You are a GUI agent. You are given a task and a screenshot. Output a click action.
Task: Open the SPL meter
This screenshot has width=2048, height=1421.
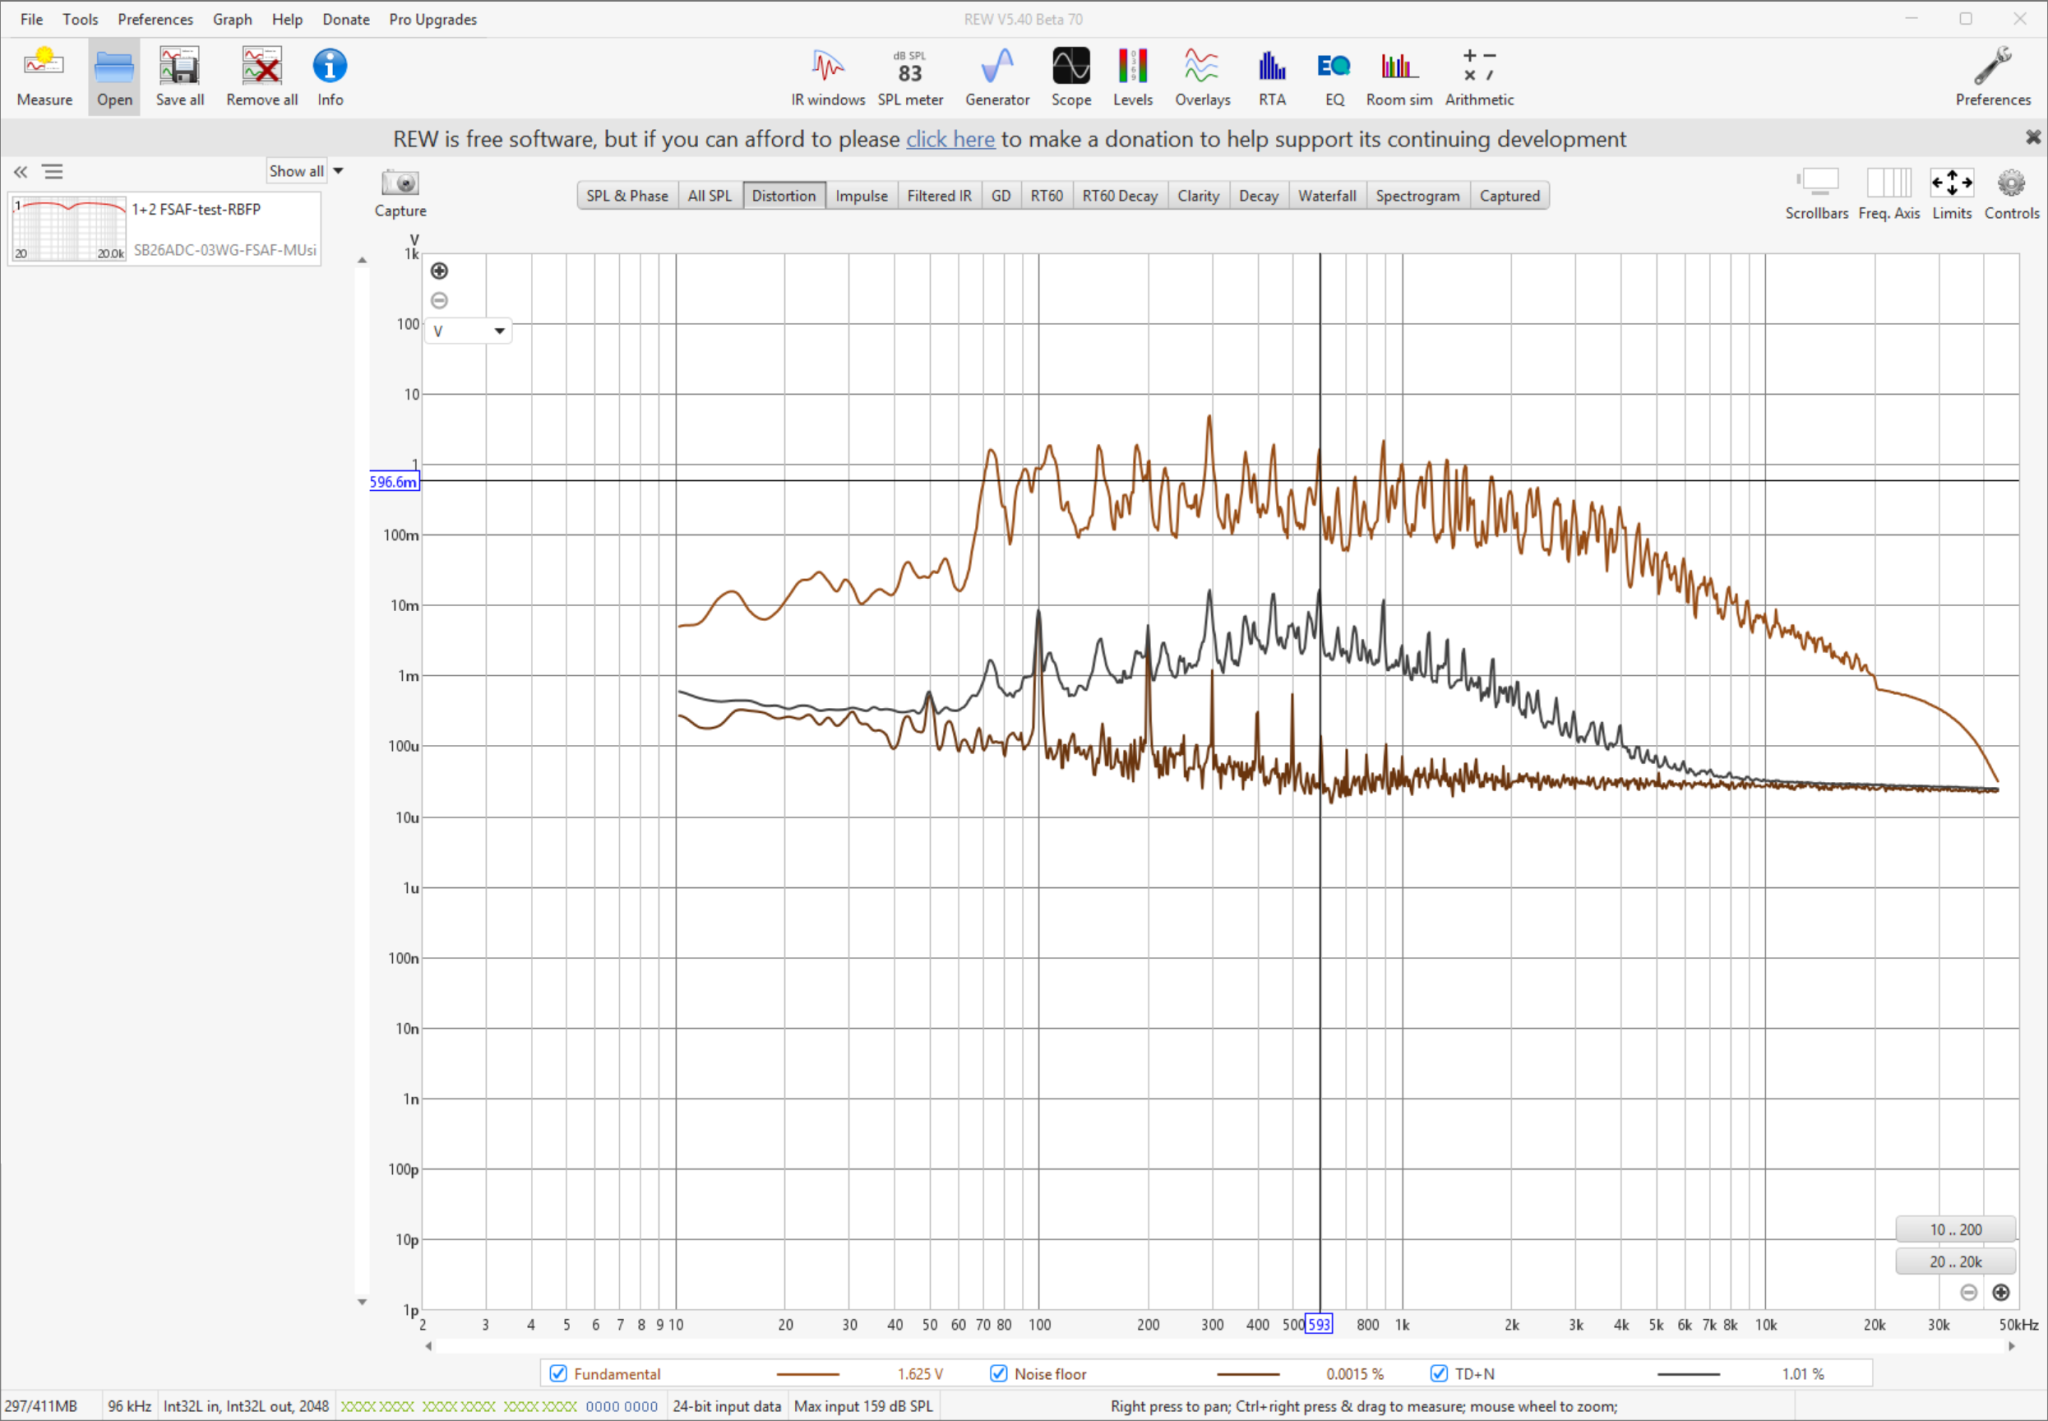910,77
